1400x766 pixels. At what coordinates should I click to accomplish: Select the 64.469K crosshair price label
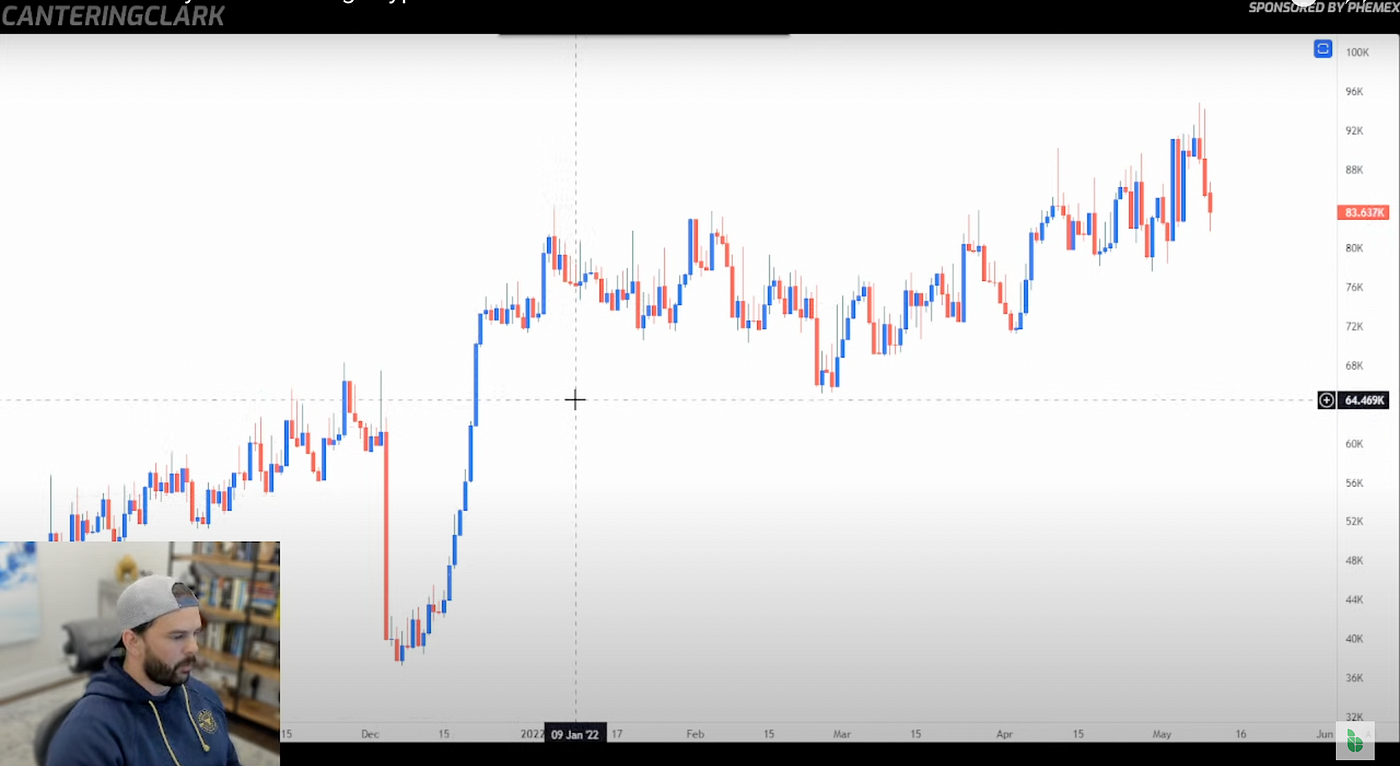(x=1364, y=400)
